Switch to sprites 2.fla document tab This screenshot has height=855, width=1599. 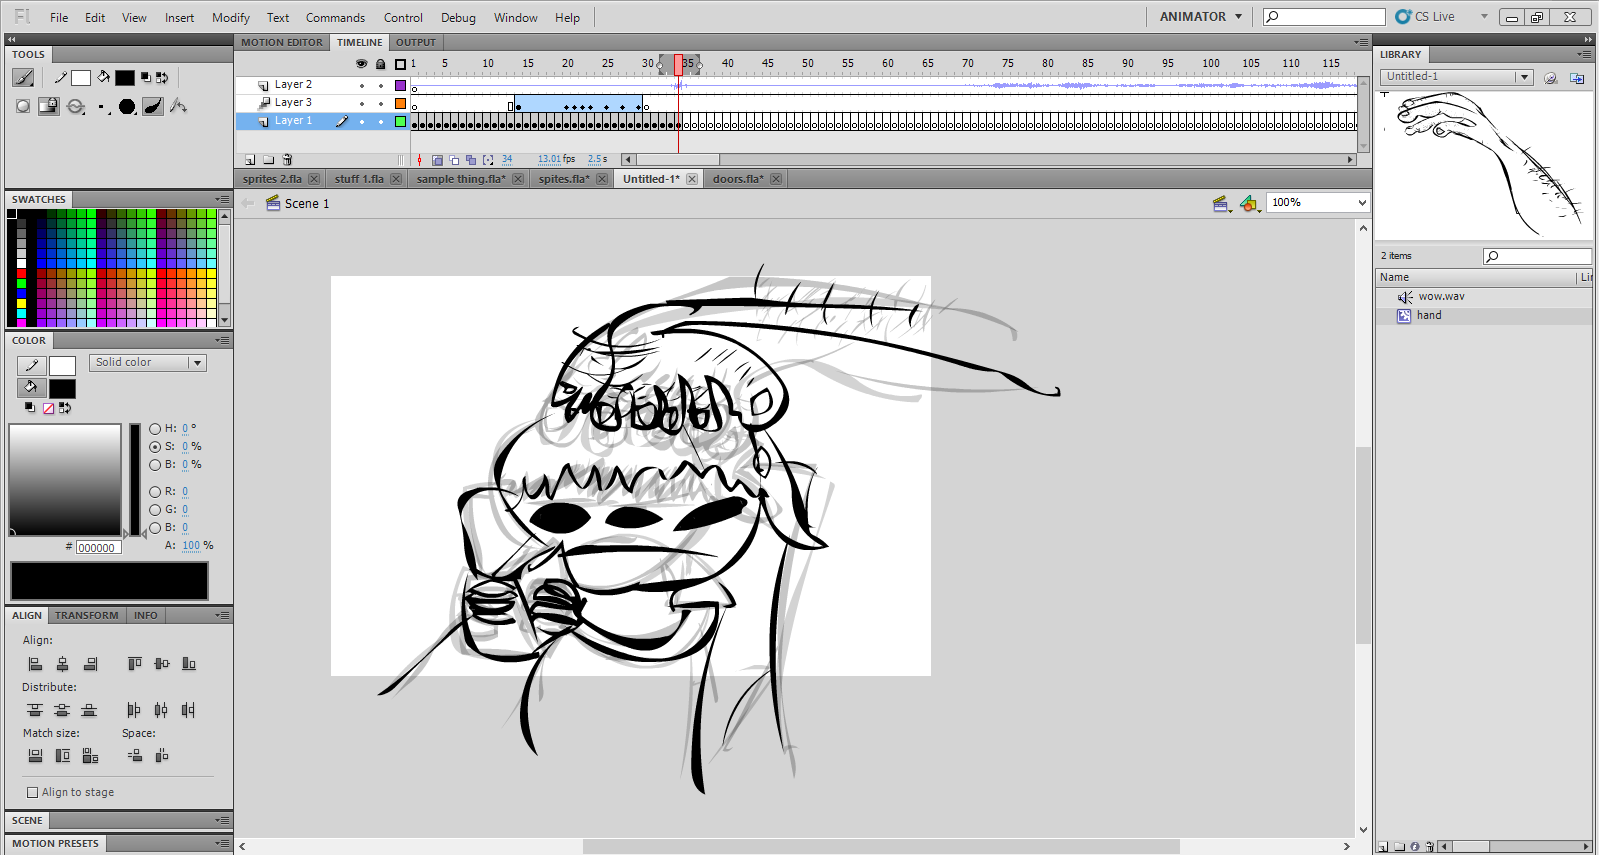coord(271,179)
